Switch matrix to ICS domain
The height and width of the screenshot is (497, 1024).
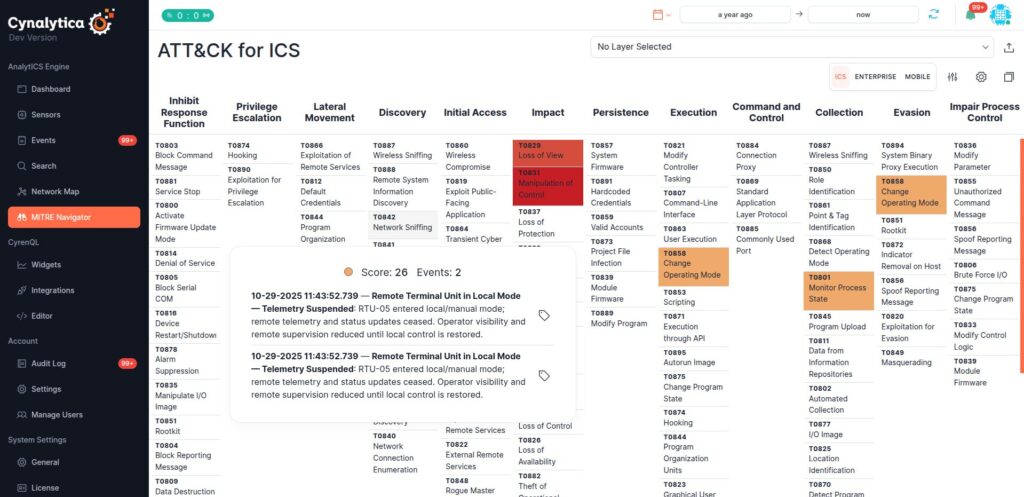(x=840, y=76)
